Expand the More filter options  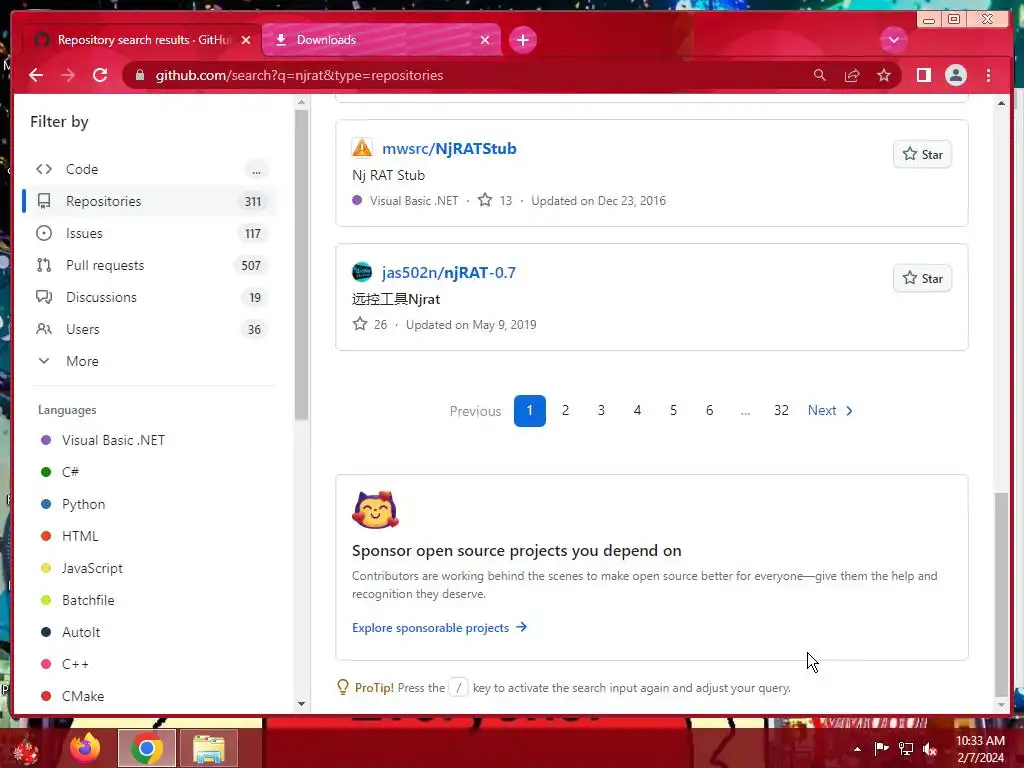coord(151,361)
